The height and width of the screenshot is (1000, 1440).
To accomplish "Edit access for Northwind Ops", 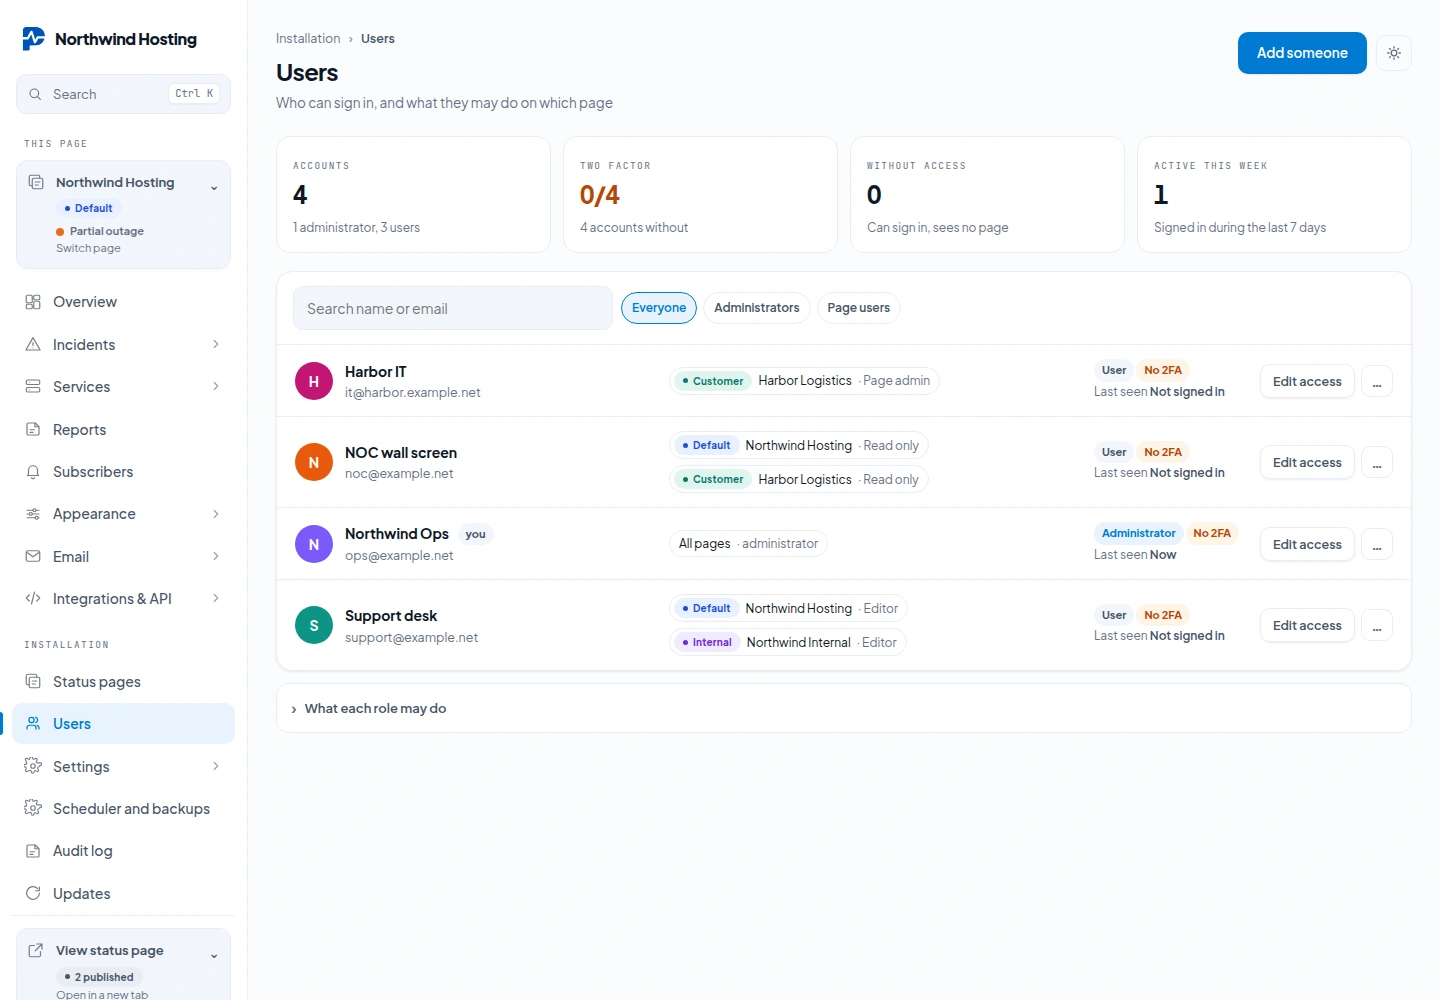I will (x=1307, y=544).
